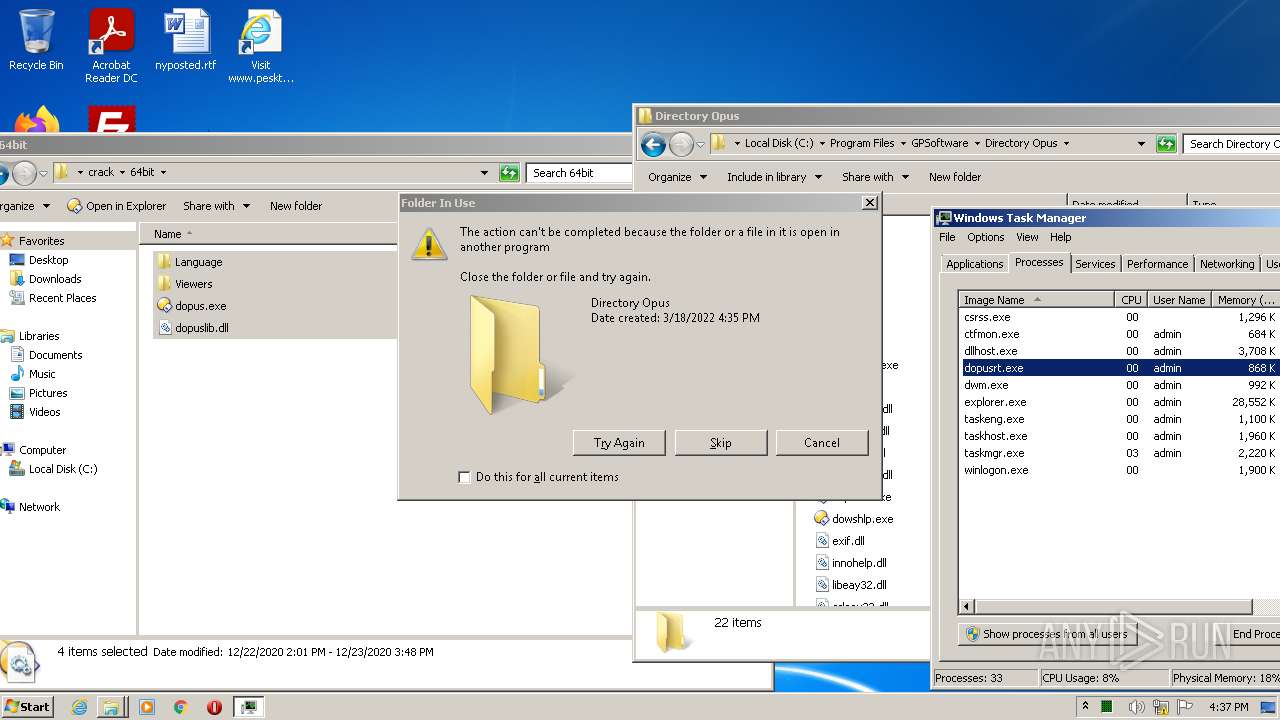Open Music library
This screenshot has width=1280, height=720.
42,374
